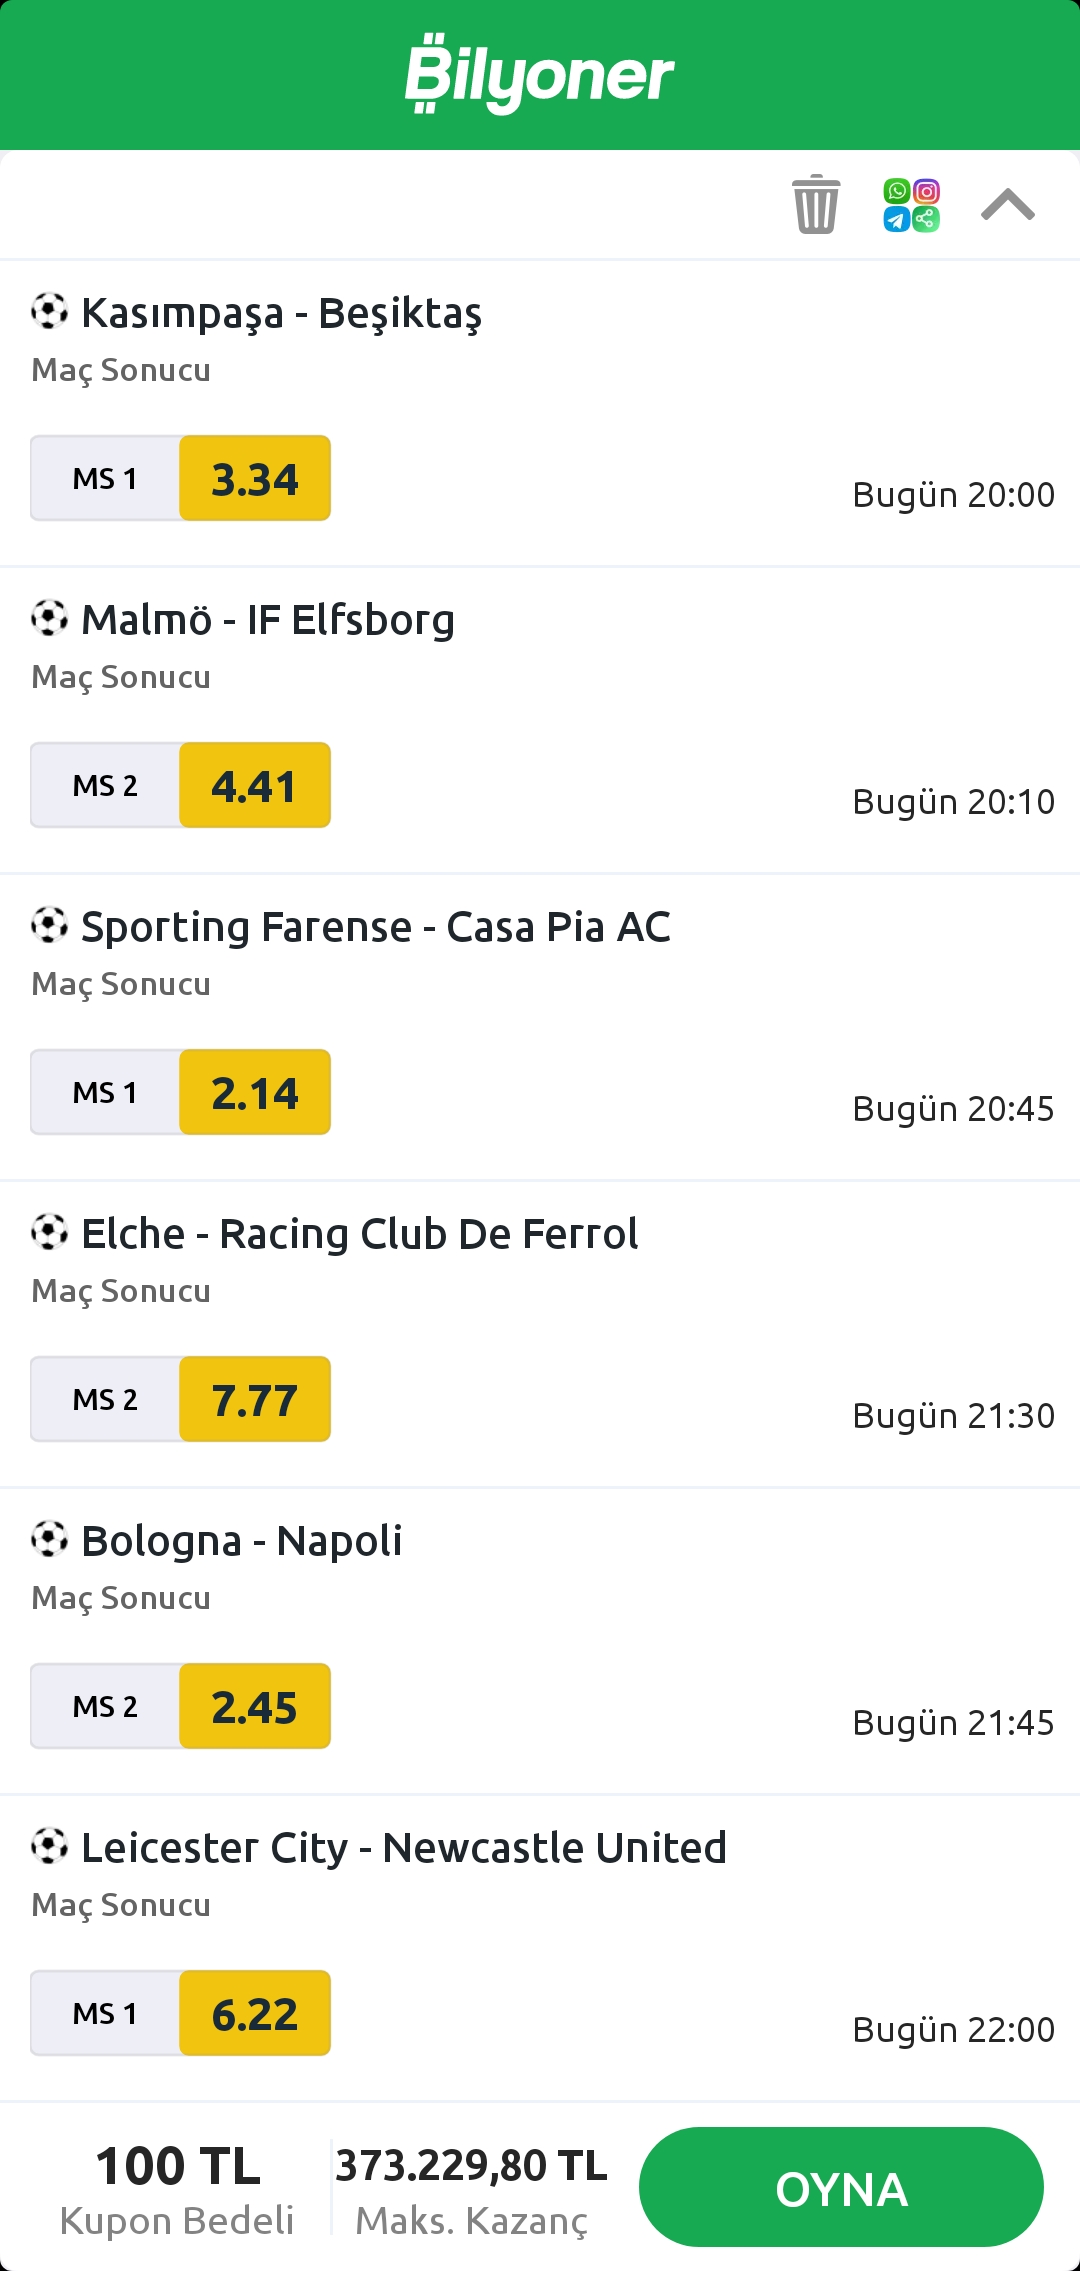Deselect the MS 2 2.45 Napoli odds
The width and height of the screenshot is (1080, 2271).
(x=181, y=1706)
